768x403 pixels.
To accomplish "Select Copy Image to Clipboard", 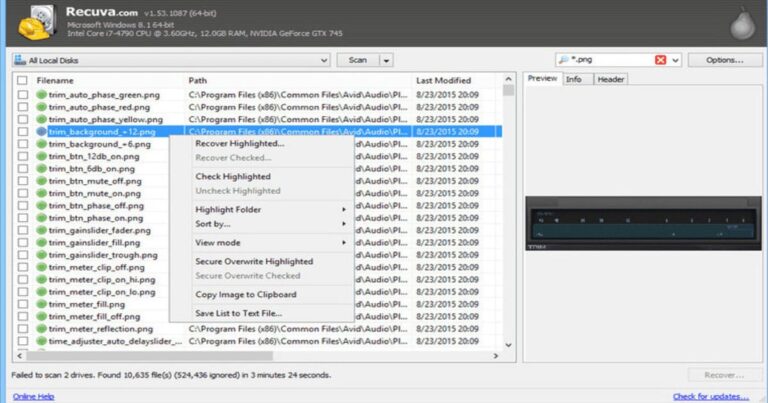I will [x=245, y=294].
